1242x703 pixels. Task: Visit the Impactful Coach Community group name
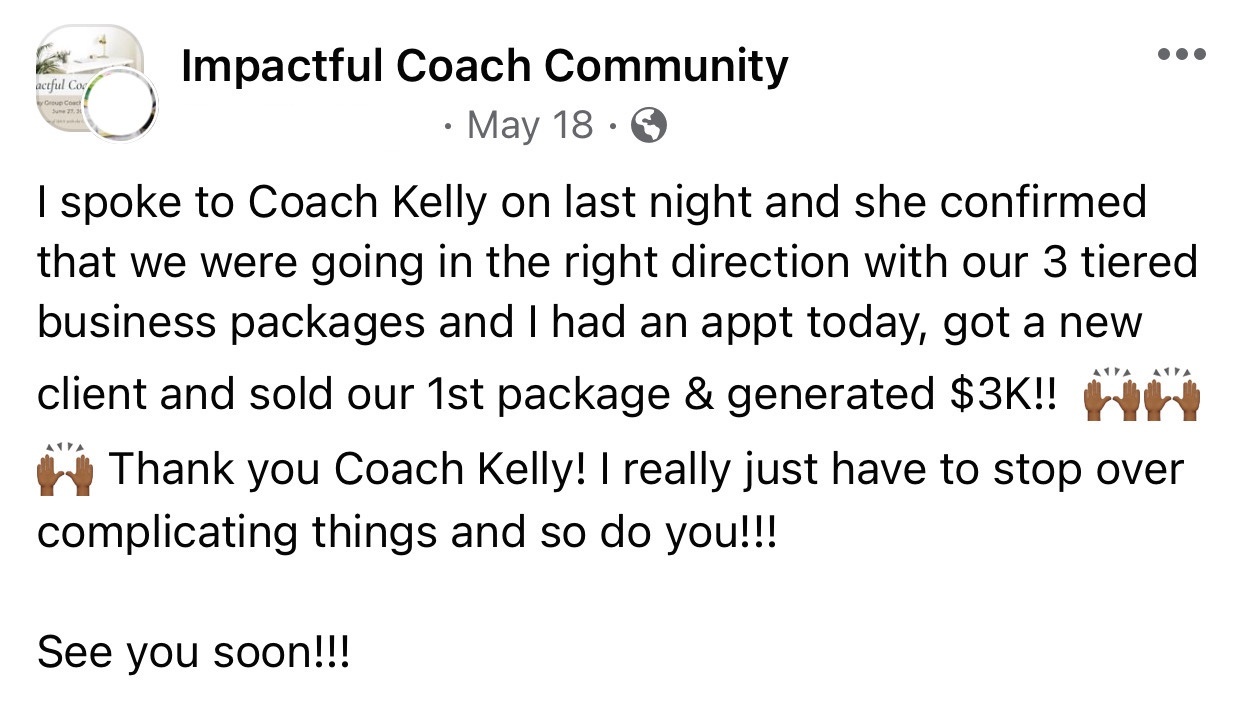pyautogui.click(x=485, y=66)
